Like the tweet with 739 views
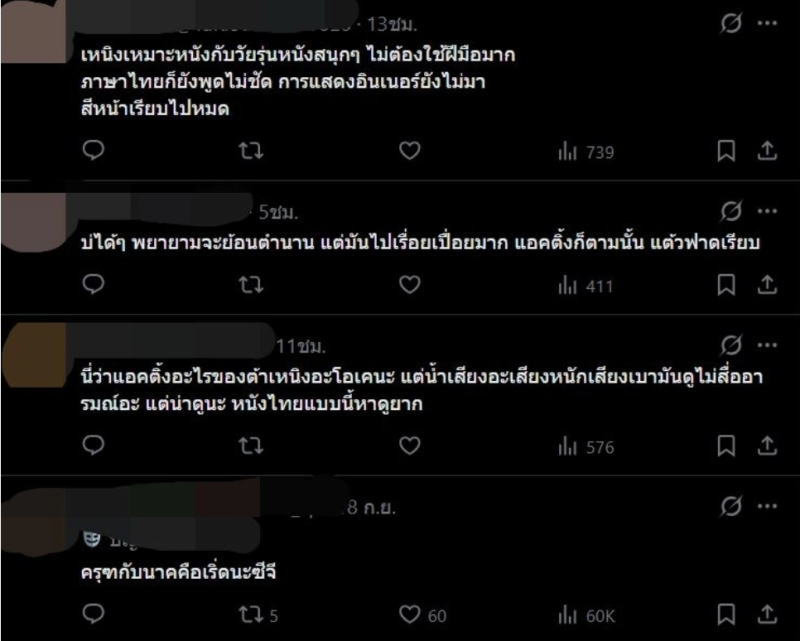The image size is (800, 641). coord(409,151)
